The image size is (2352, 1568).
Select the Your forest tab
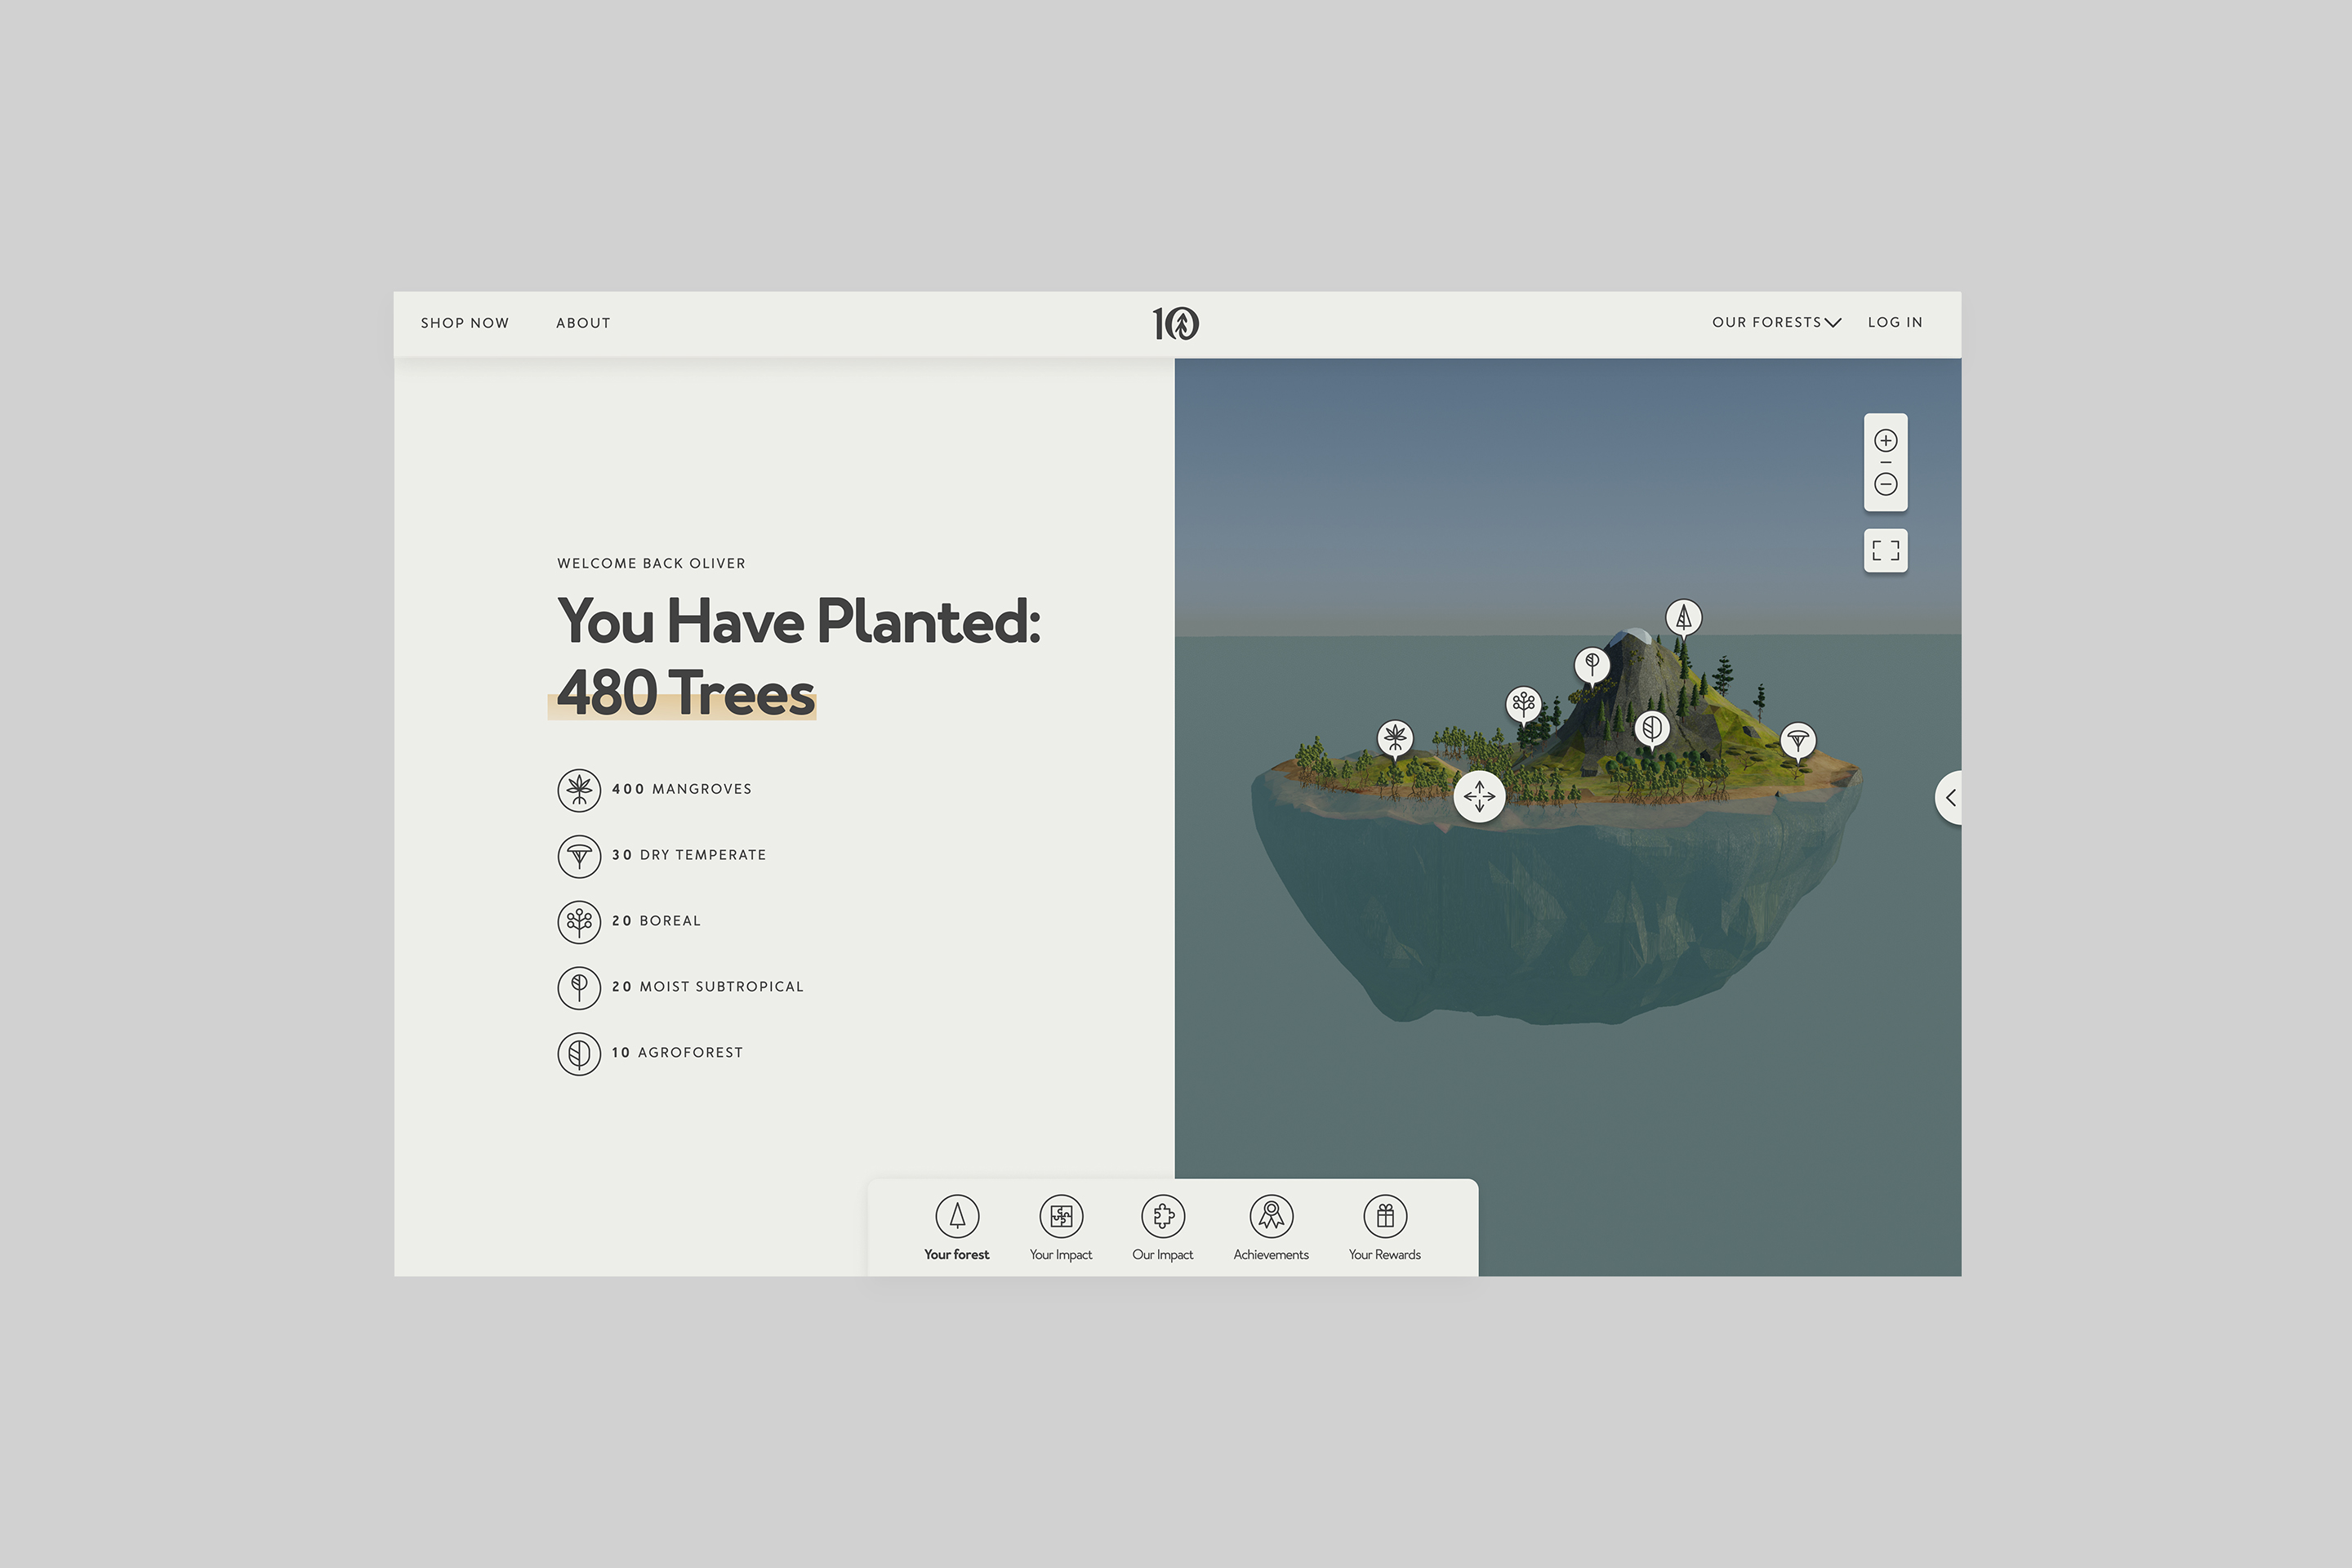[x=957, y=1227]
